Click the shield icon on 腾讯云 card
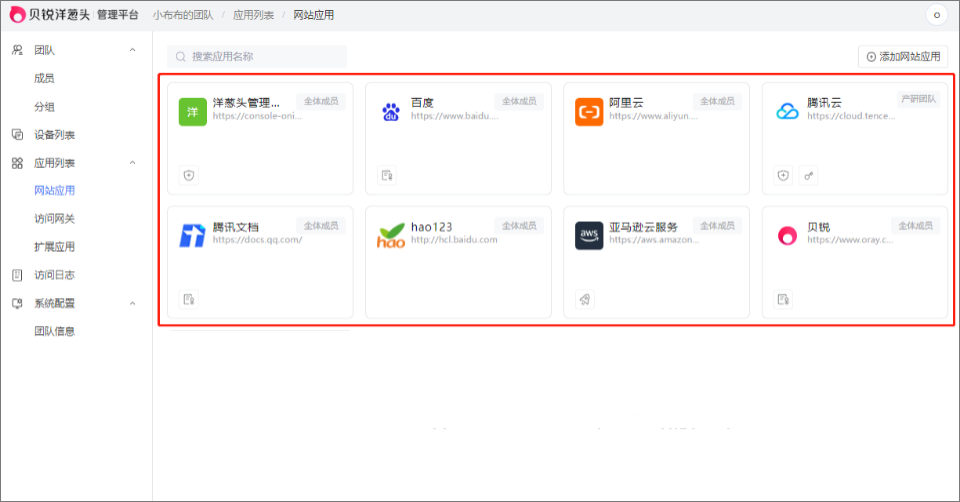The height and width of the screenshot is (502, 960). [784, 175]
